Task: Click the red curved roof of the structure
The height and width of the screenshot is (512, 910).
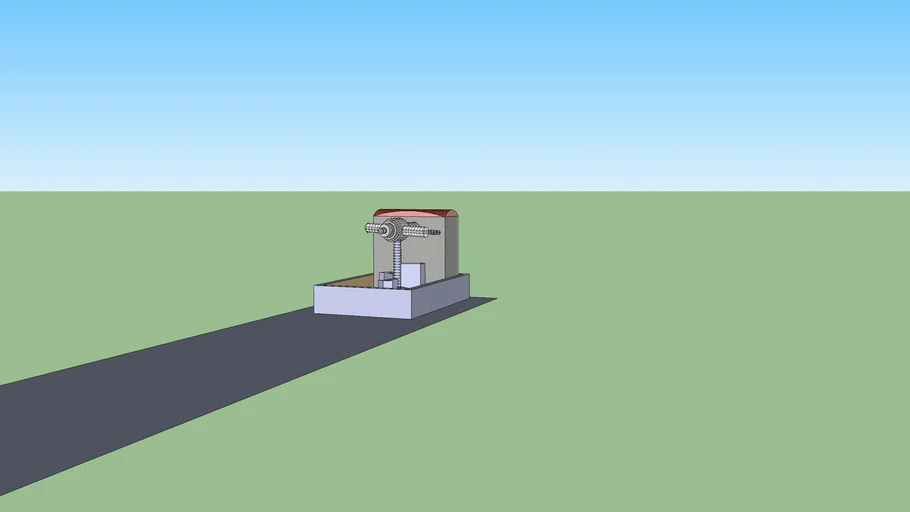Action: click(x=414, y=214)
